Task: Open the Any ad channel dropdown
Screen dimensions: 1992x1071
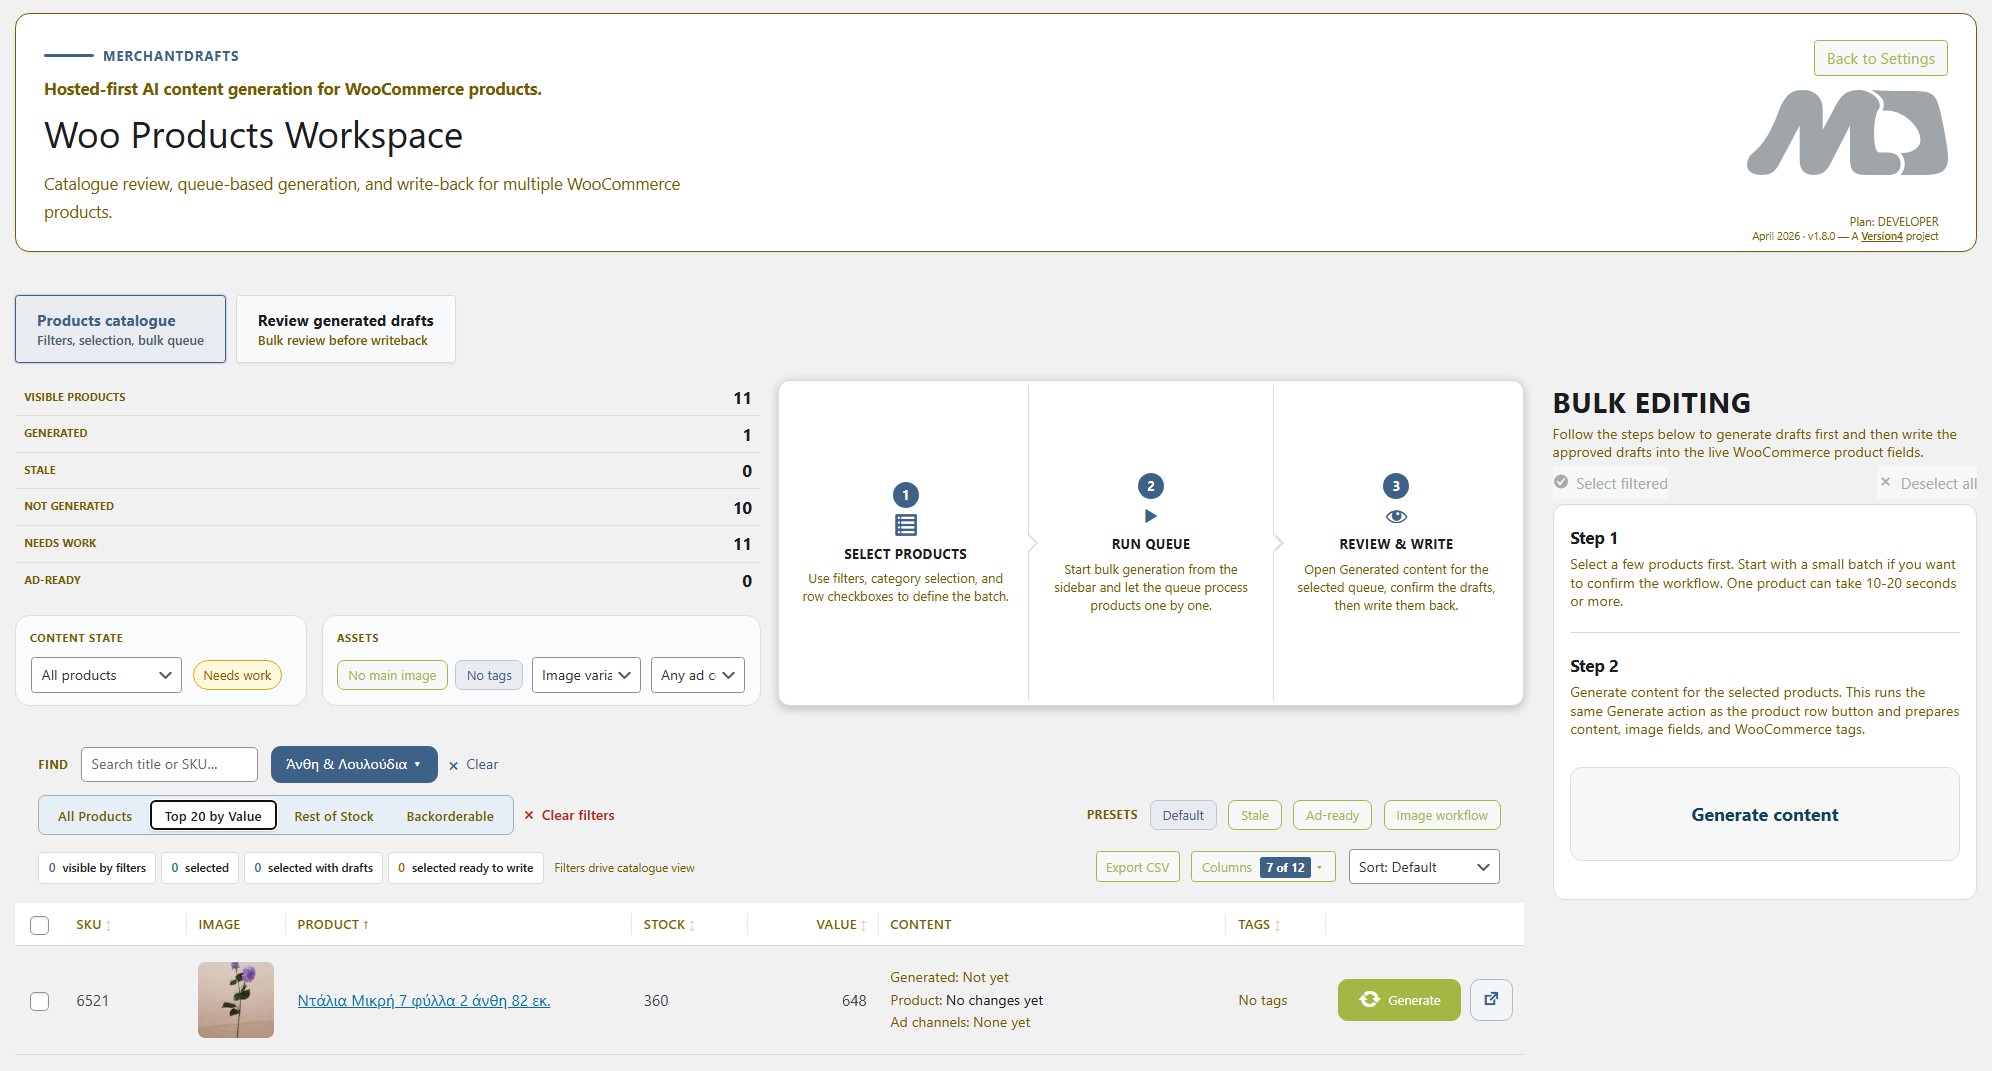Action: pyautogui.click(x=697, y=675)
